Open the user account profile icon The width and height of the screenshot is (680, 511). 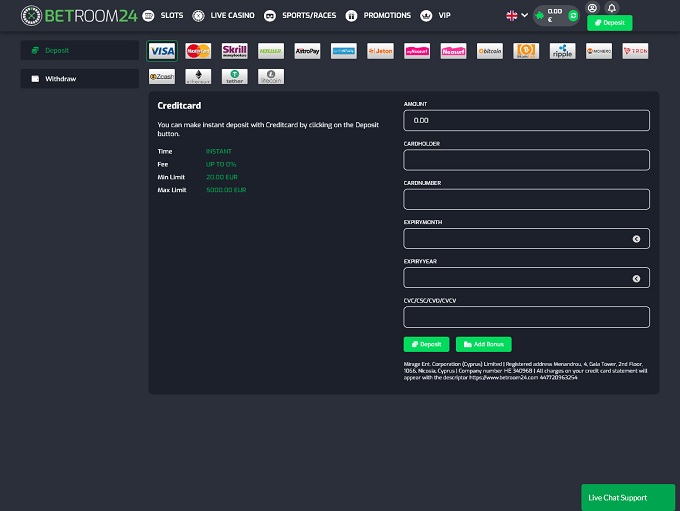(592, 8)
